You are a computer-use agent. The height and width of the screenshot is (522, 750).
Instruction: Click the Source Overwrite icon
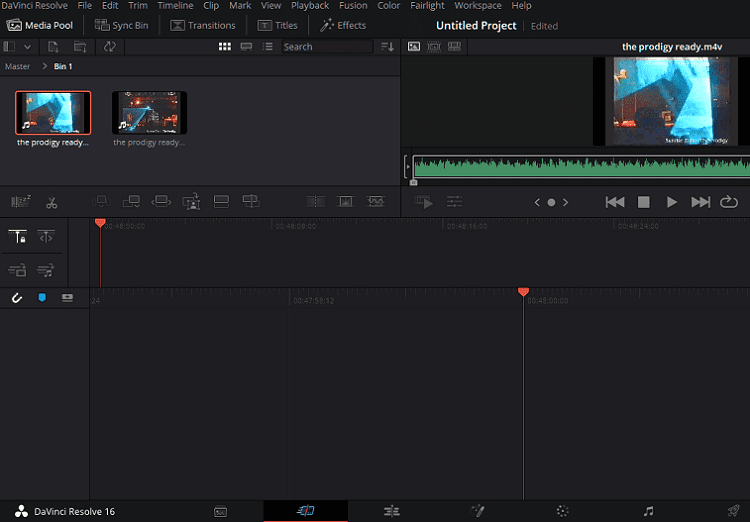click(251, 201)
